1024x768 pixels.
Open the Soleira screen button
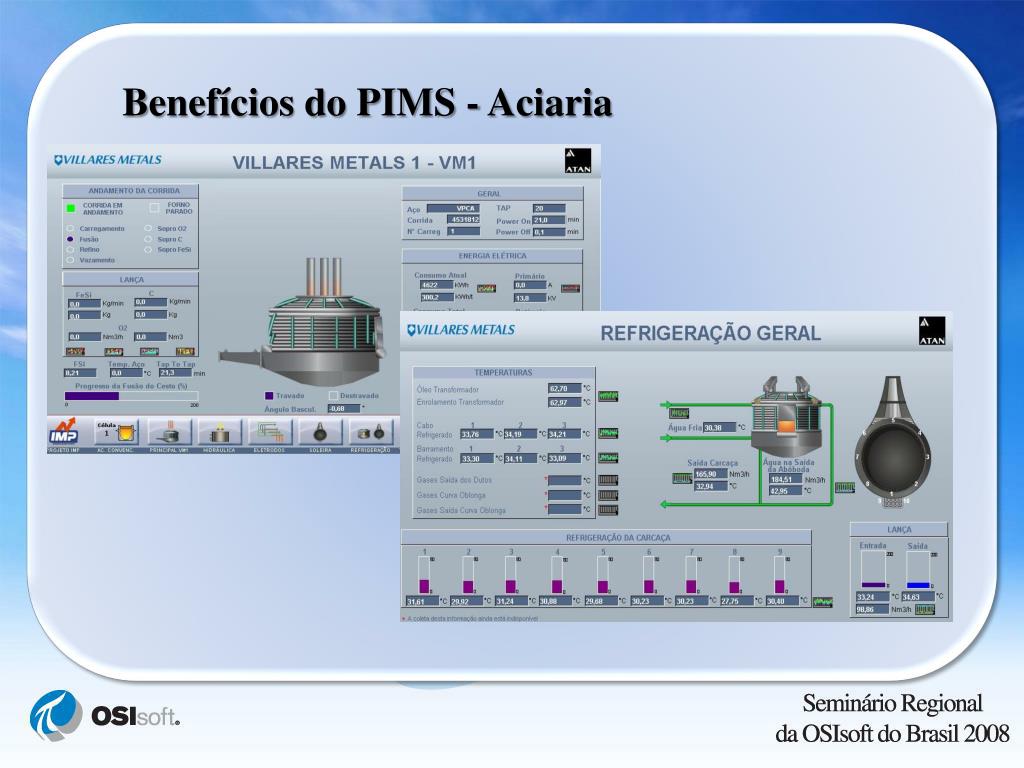coord(321,432)
